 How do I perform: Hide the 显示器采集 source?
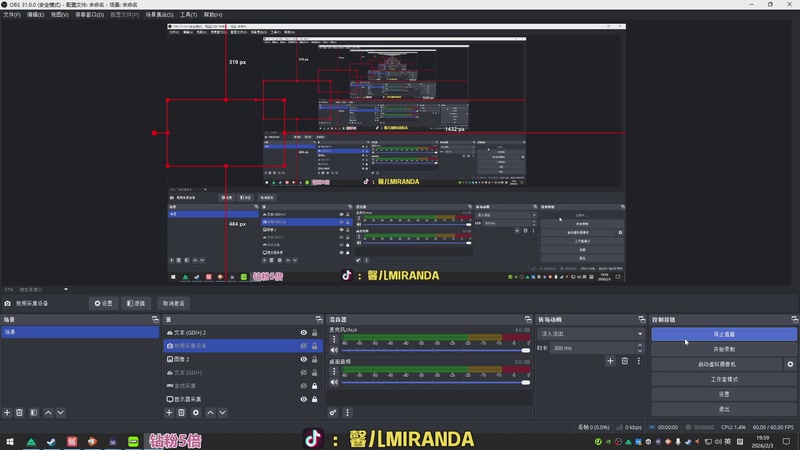pos(304,399)
